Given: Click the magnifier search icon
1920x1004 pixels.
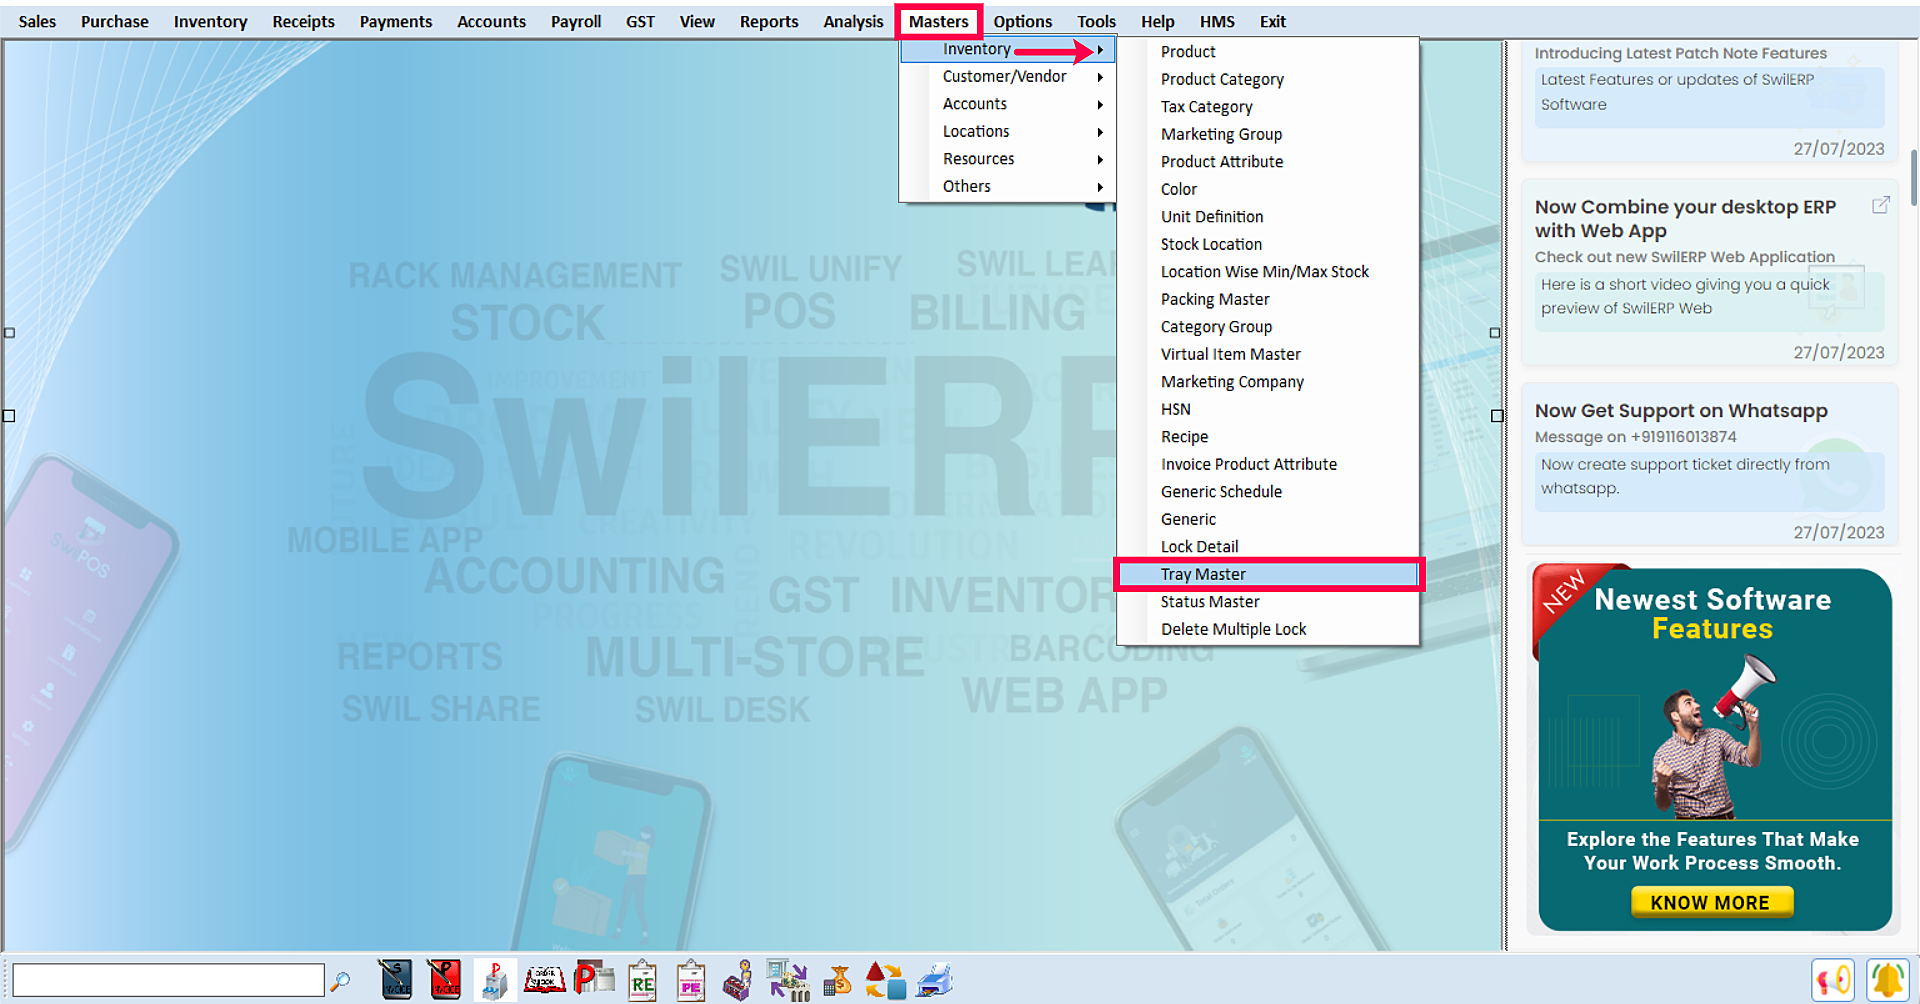Looking at the screenshot, I should point(340,981).
